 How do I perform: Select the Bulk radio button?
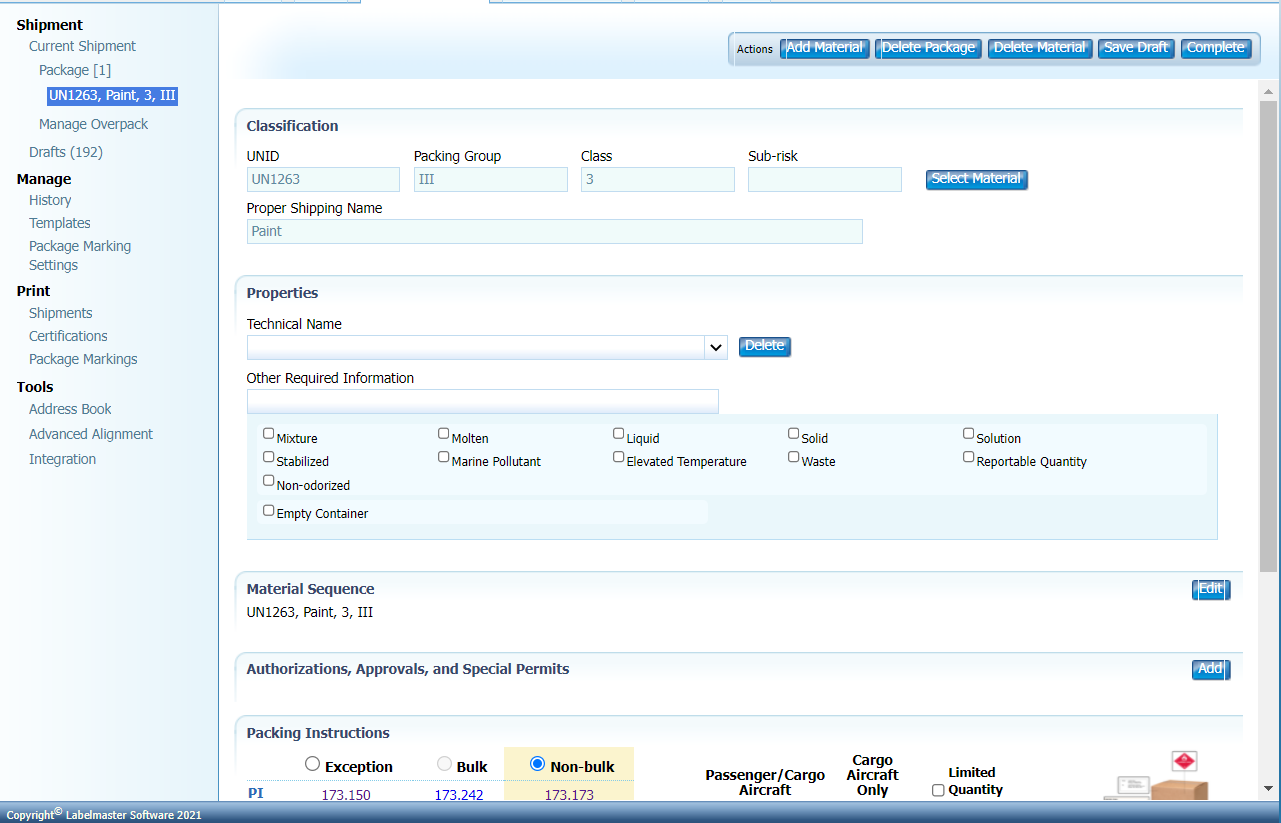(x=443, y=763)
